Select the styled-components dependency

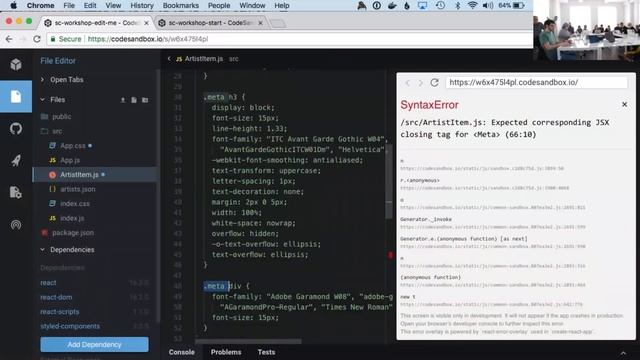point(70,326)
